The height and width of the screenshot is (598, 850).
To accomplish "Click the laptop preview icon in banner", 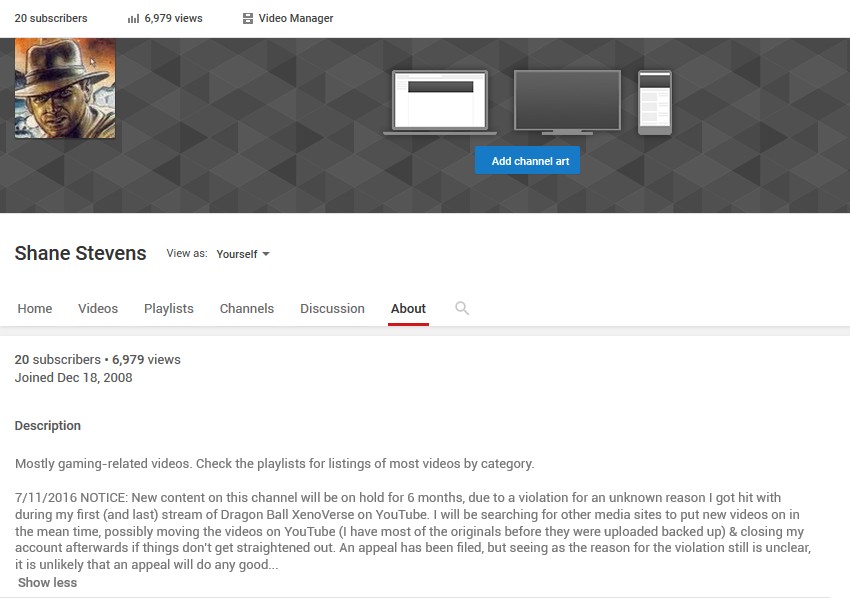I will point(440,102).
